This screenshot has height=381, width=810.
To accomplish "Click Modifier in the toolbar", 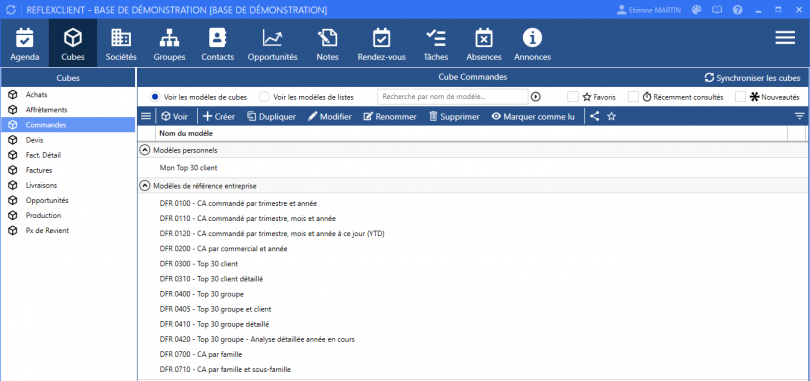I will (x=330, y=117).
